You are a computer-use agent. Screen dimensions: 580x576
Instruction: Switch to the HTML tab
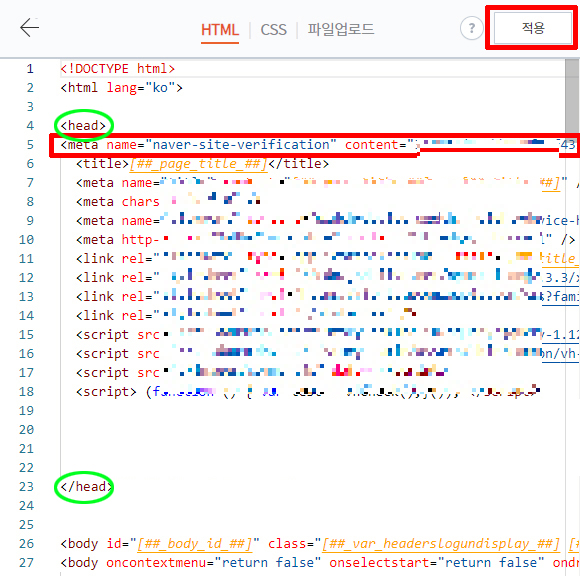coord(220,30)
